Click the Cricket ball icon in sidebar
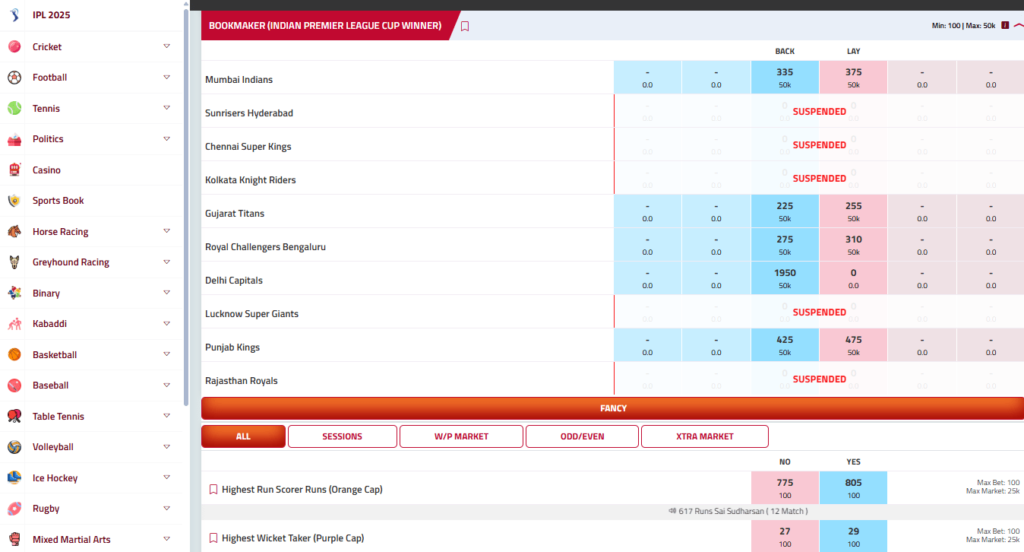1024x552 pixels. click(x=14, y=46)
